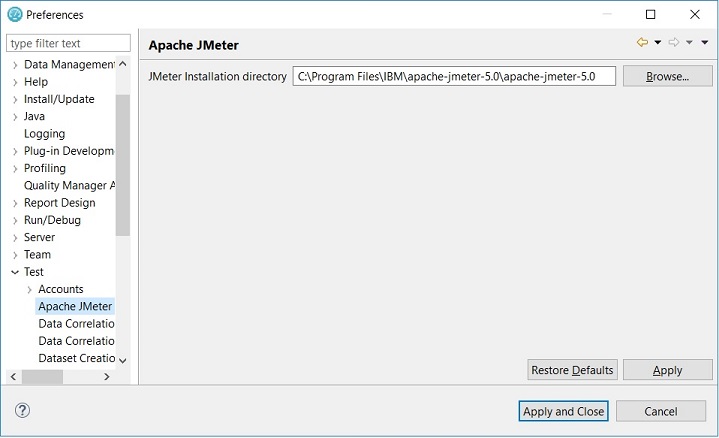This screenshot has height=438, width=719.
Task: Collapse the Test tree node
Action: tap(15, 272)
